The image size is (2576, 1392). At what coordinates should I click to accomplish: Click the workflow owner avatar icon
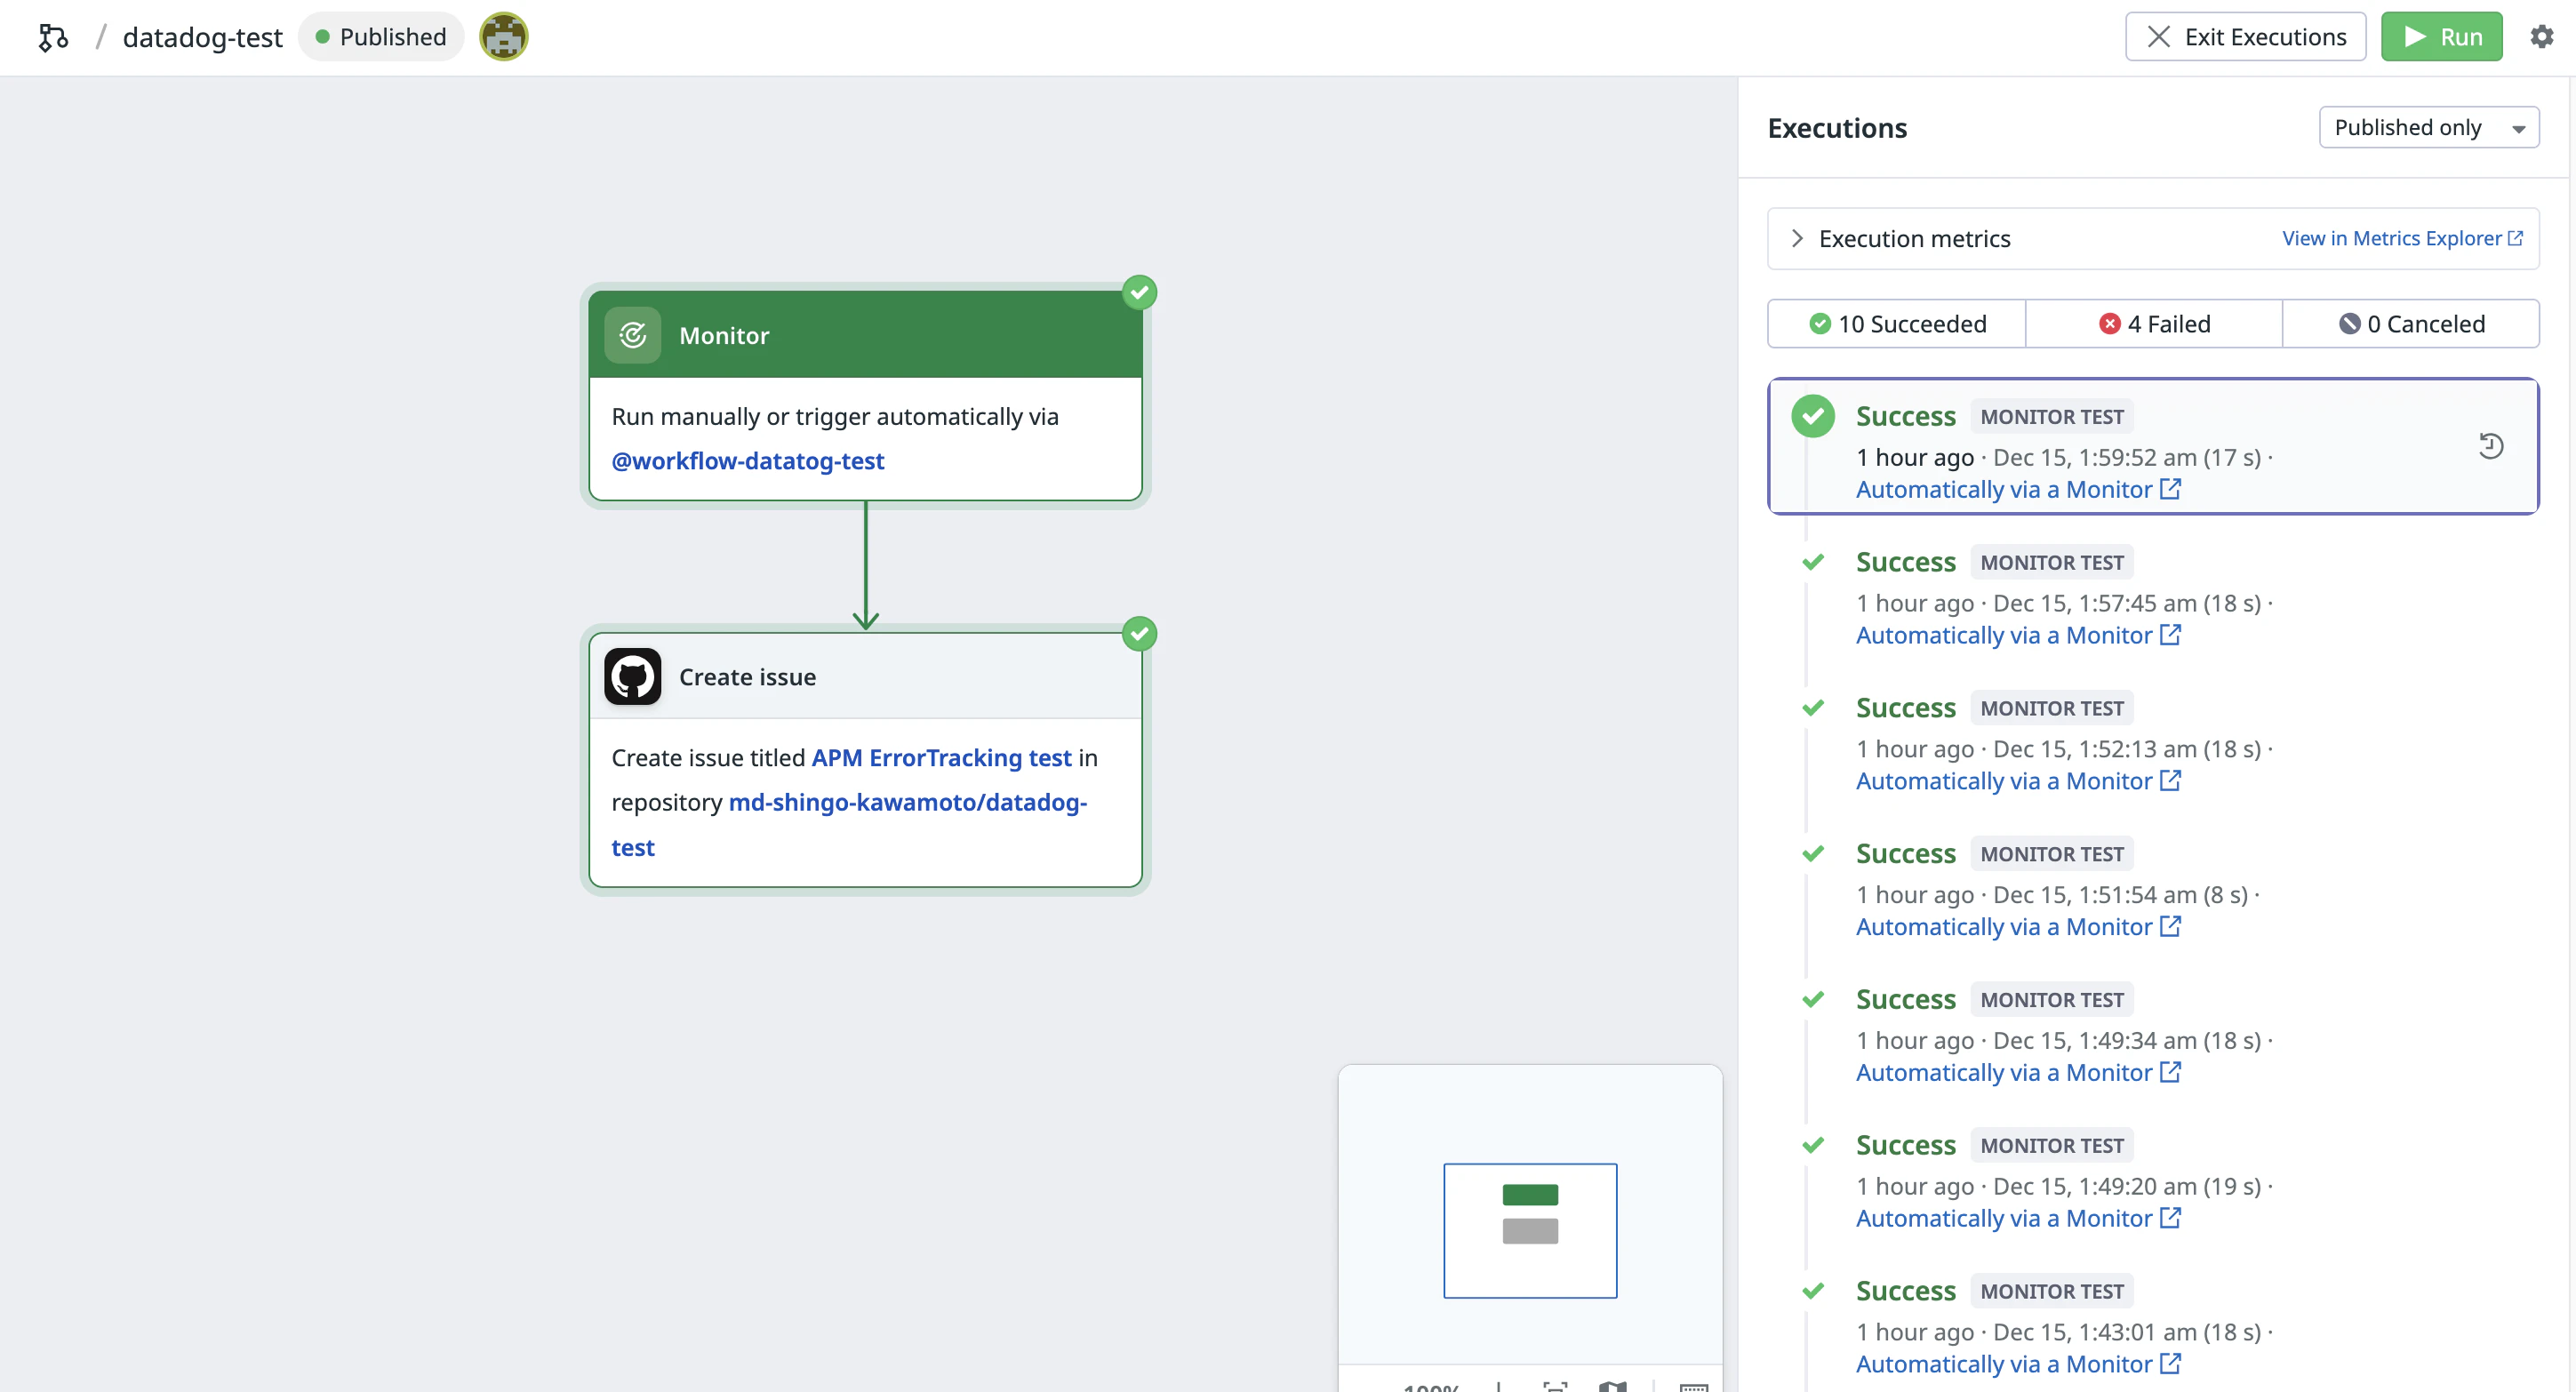[503, 37]
